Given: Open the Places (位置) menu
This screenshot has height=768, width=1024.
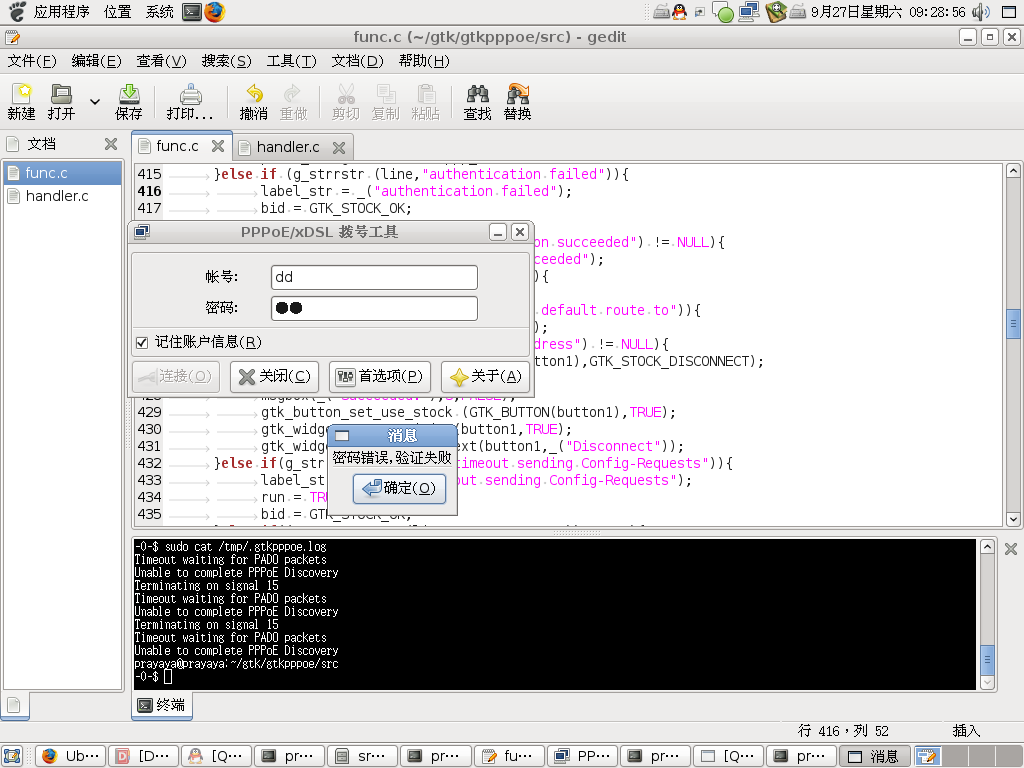Looking at the screenshot, I should pos(118,12).
